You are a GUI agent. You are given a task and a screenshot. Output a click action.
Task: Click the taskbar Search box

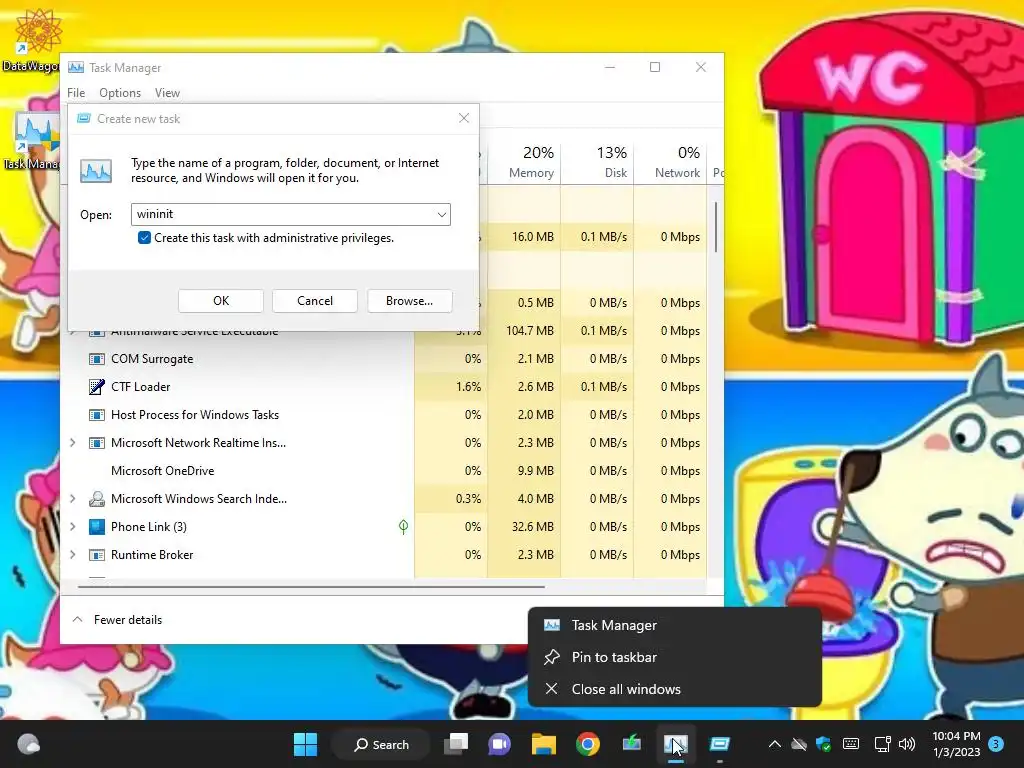tap(381, 744)
